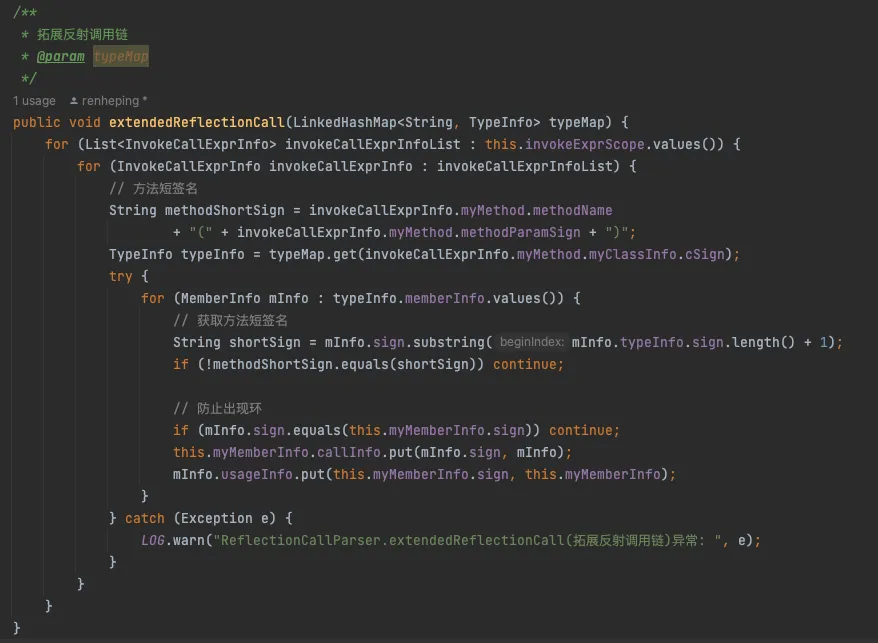
Task: Click 'continue' after the mInfo.sign.equals check
Action: click(580, 431)
